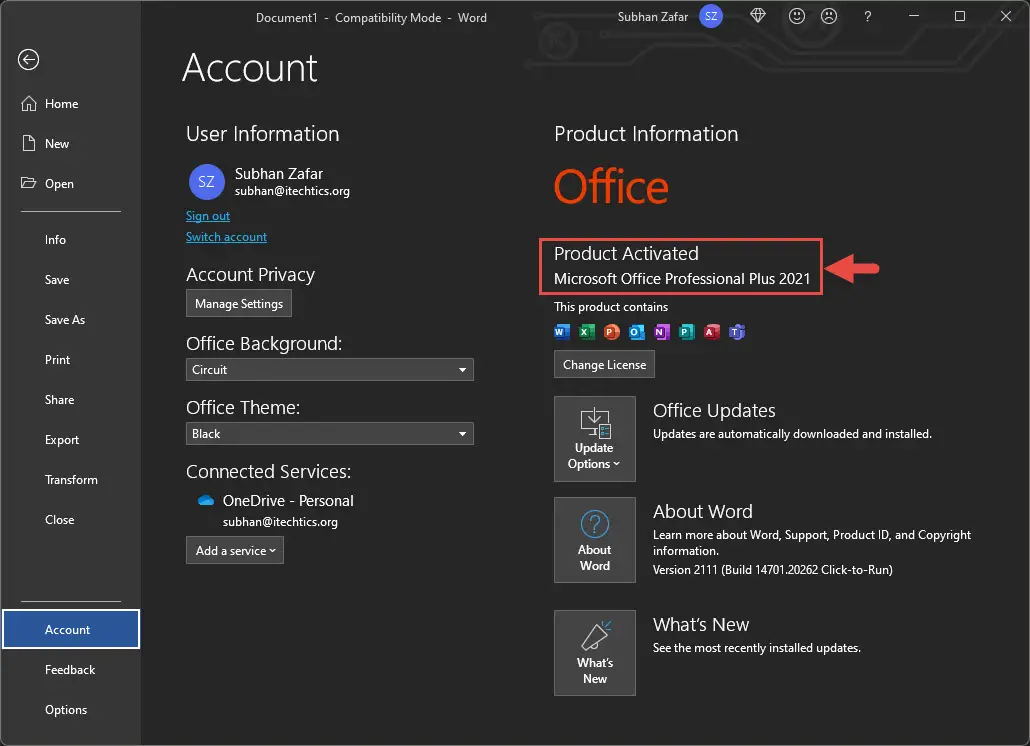Click the Outlook app icon under product contains
This screenshot has height=746, width=1030.
[x=637, y=332]
